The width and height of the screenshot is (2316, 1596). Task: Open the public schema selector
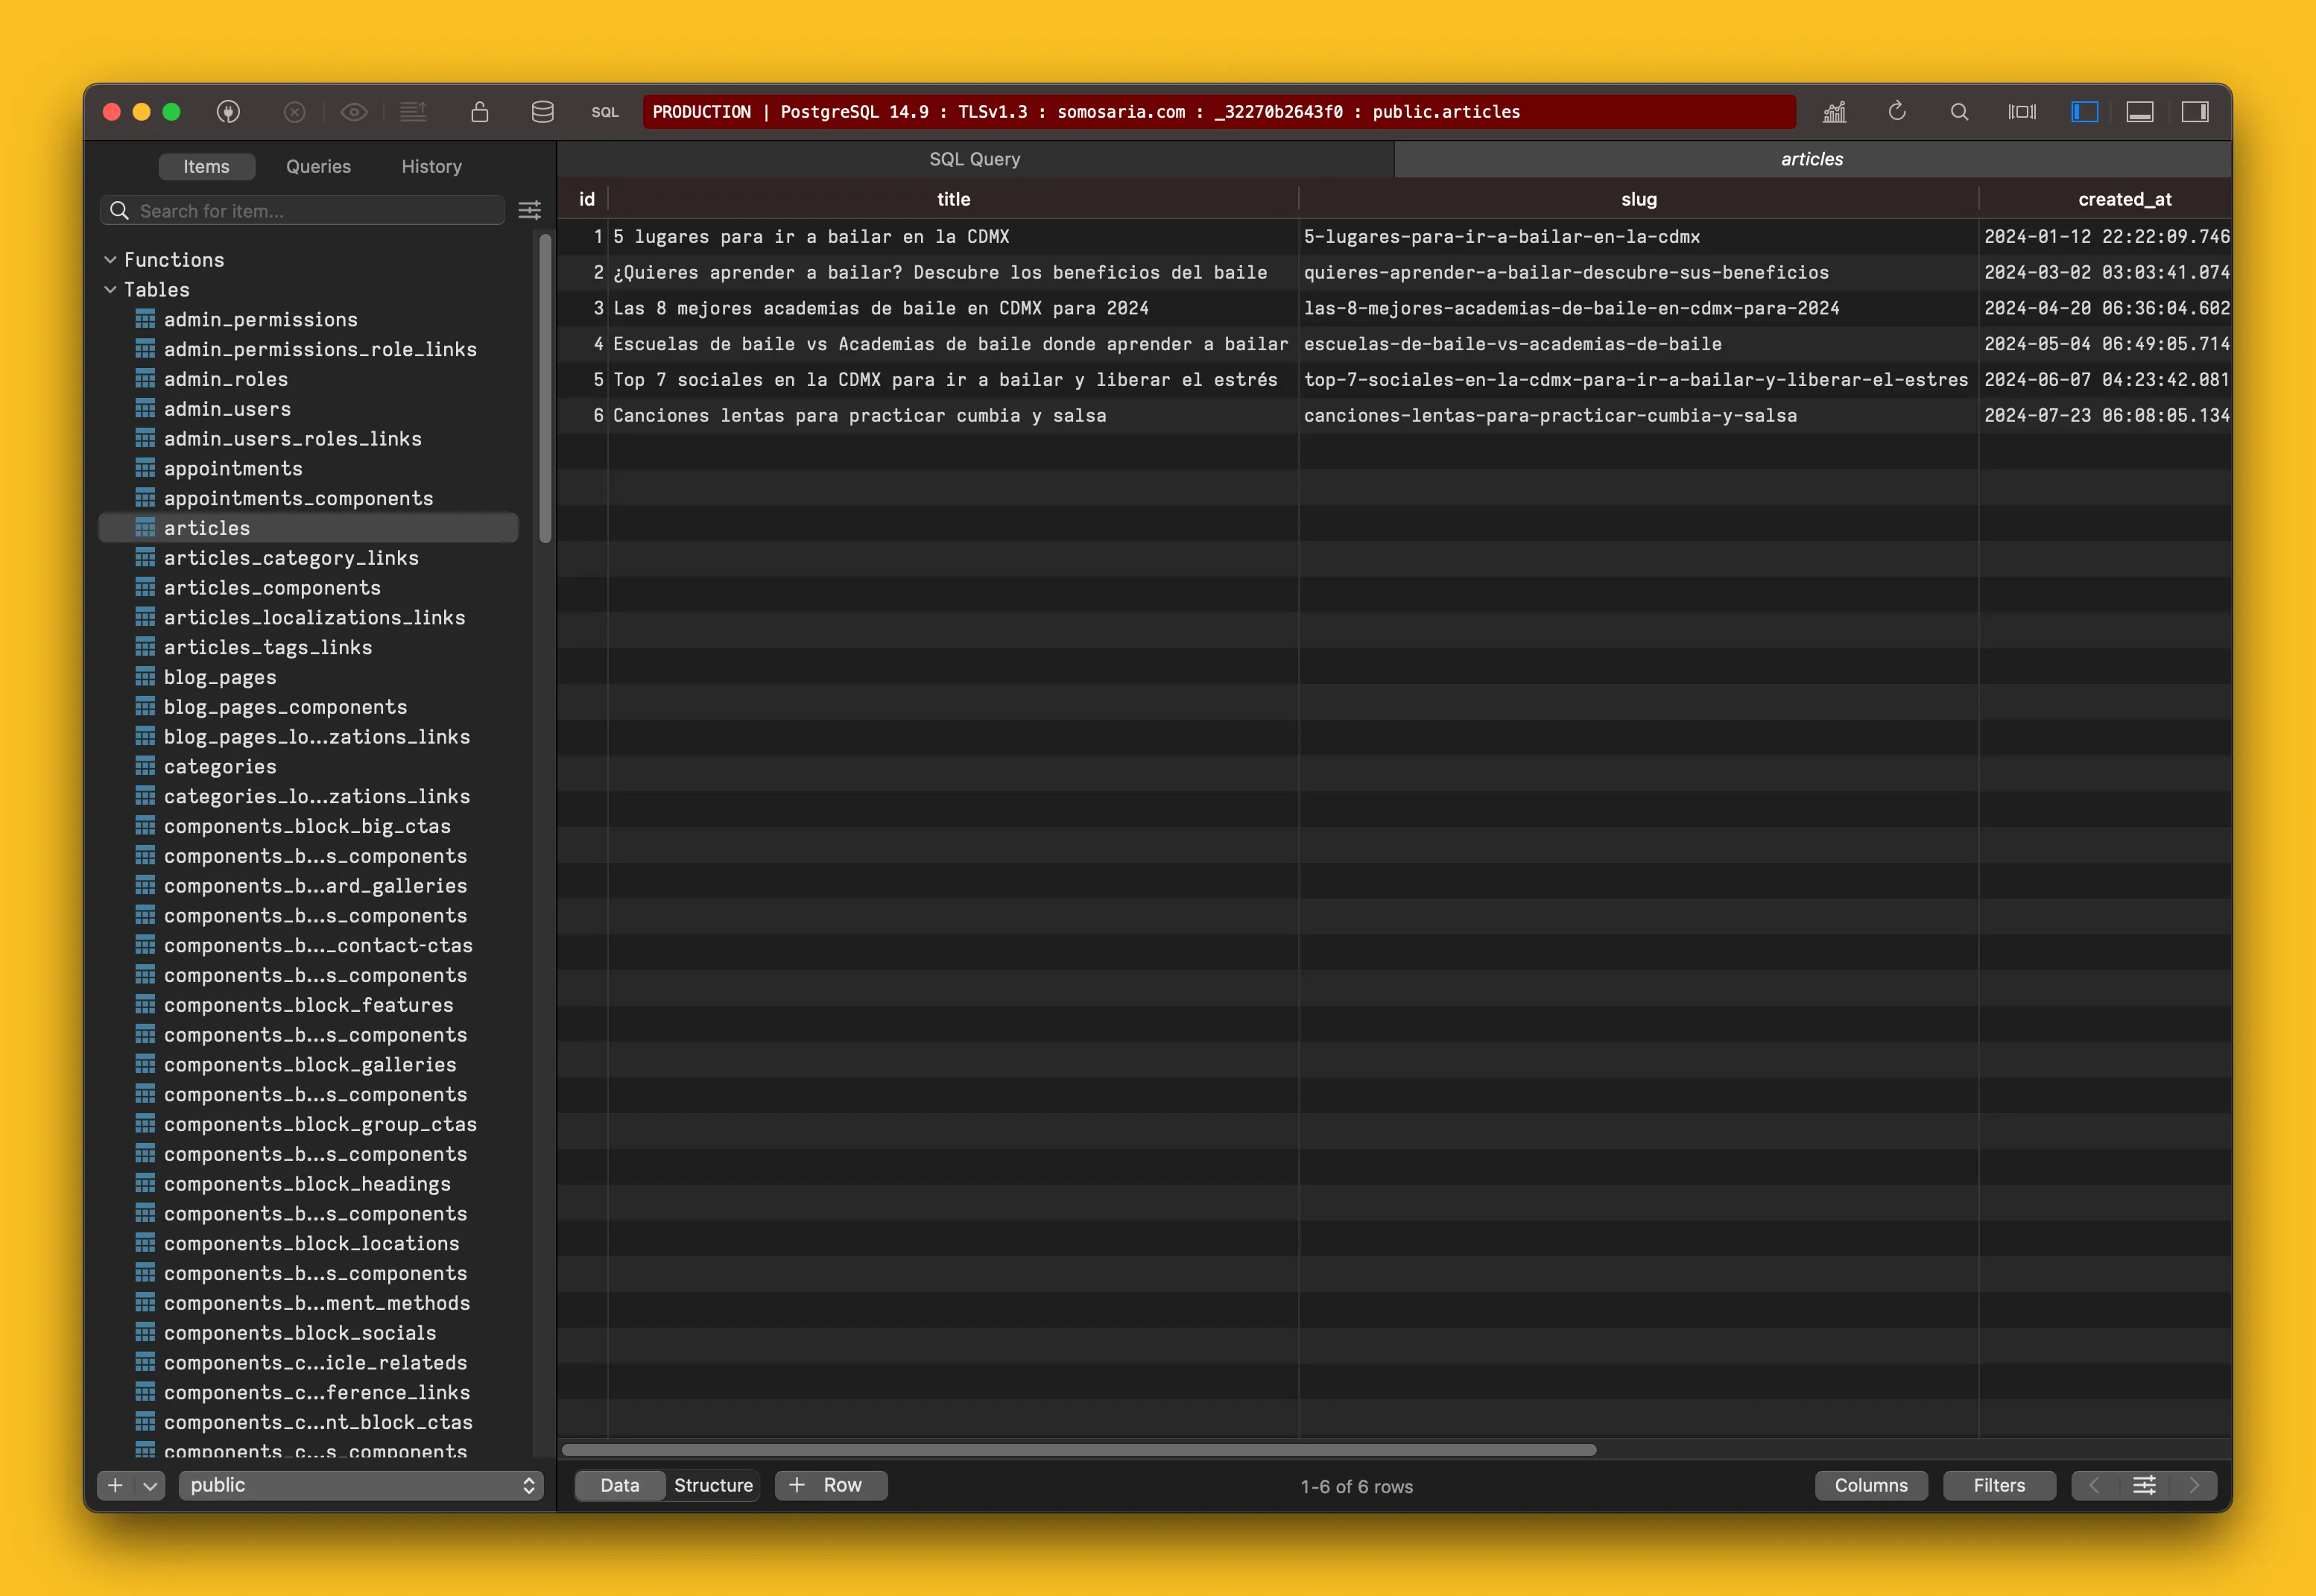pos(360,1485)
